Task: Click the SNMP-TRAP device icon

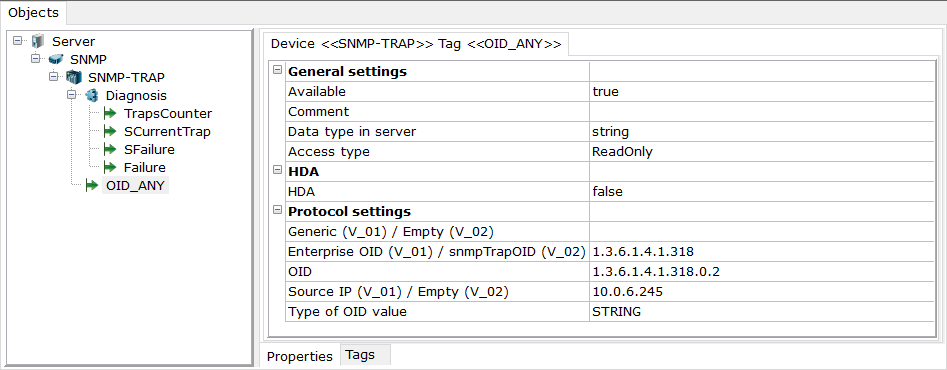Action: 74,77
